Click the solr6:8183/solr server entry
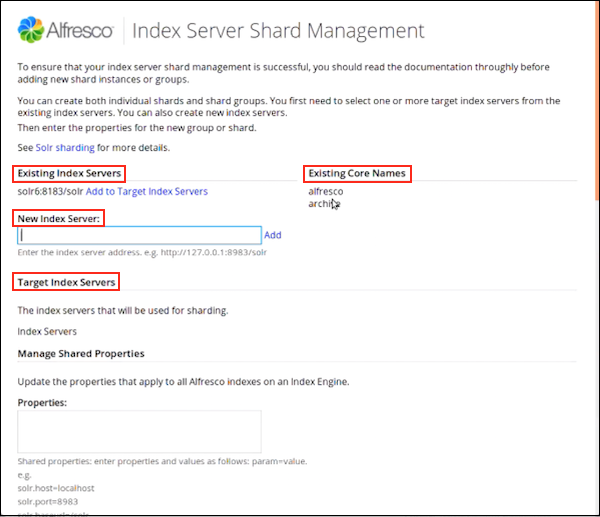This screenshot has width=600, height=517. tap(50, 191)
